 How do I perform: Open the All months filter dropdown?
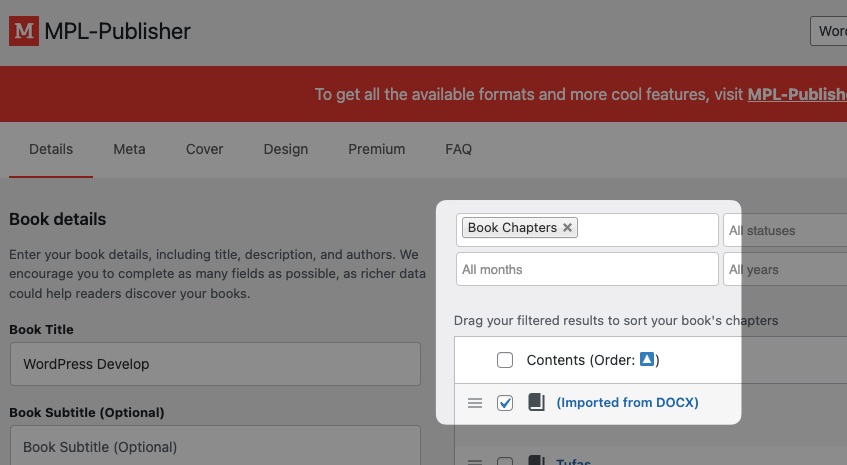tap(587, 269)
